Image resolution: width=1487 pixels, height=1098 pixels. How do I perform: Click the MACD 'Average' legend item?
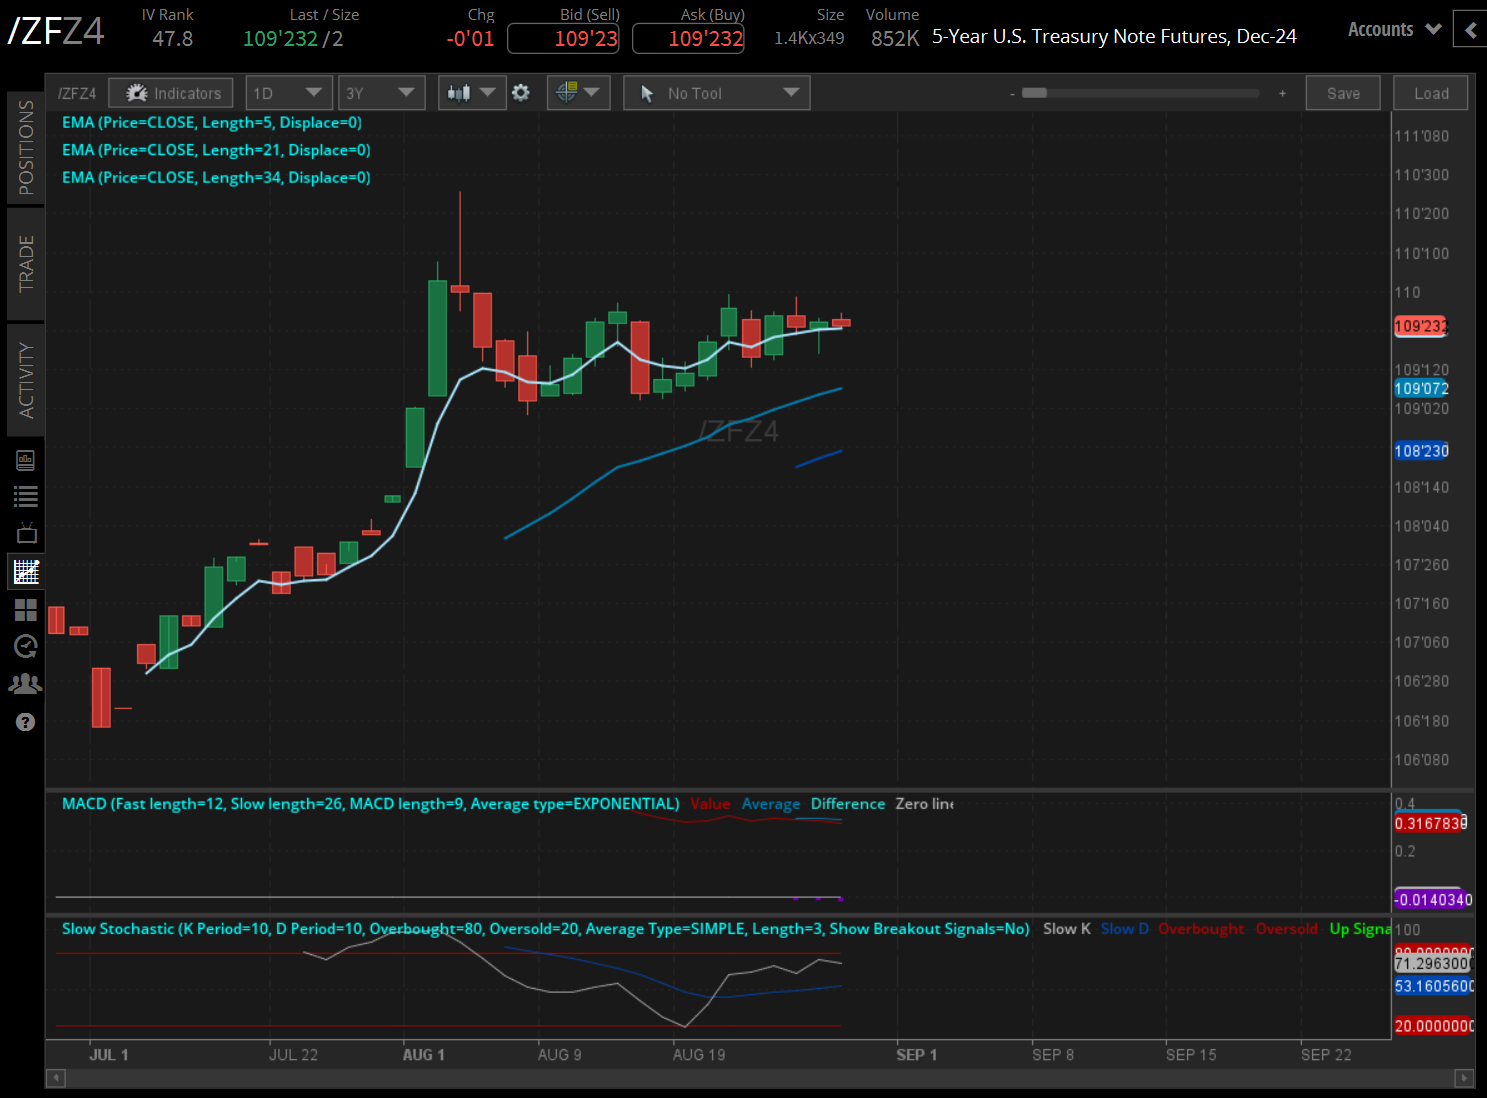point(771,804)
